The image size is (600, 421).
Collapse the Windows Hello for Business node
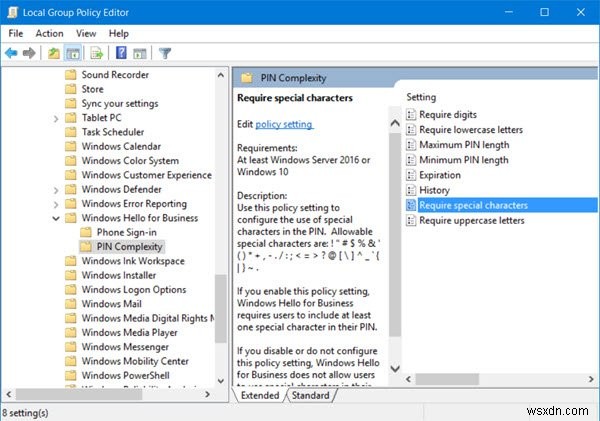coord(56,218)
